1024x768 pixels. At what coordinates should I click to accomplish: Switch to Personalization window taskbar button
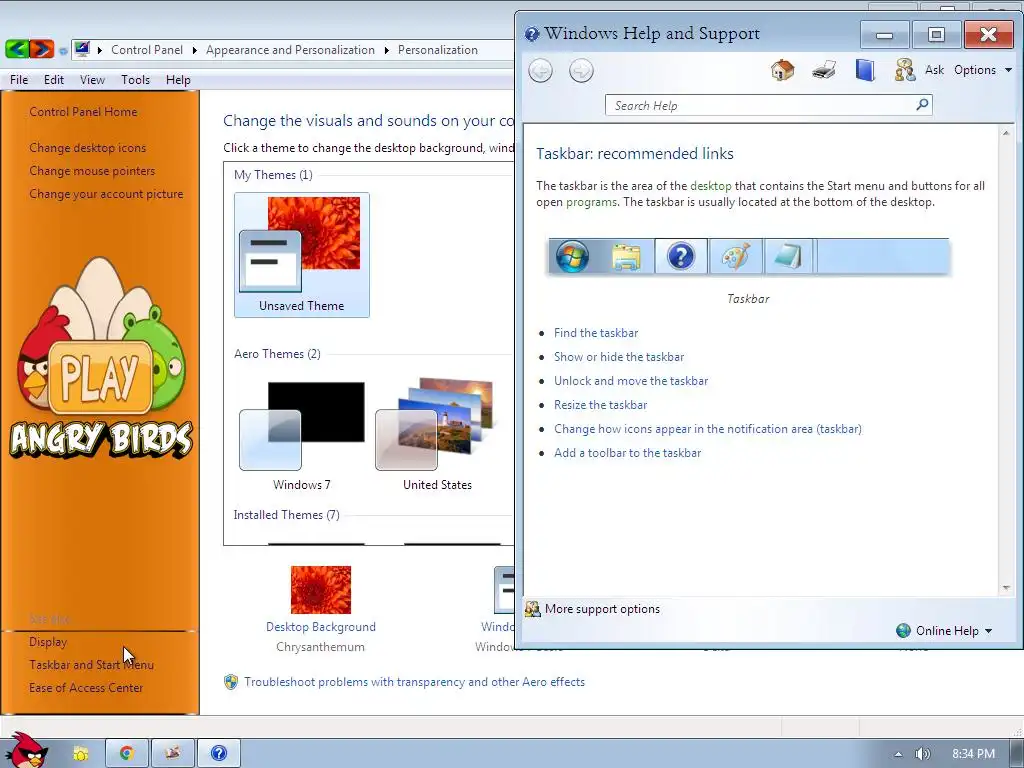coord(172,754)
